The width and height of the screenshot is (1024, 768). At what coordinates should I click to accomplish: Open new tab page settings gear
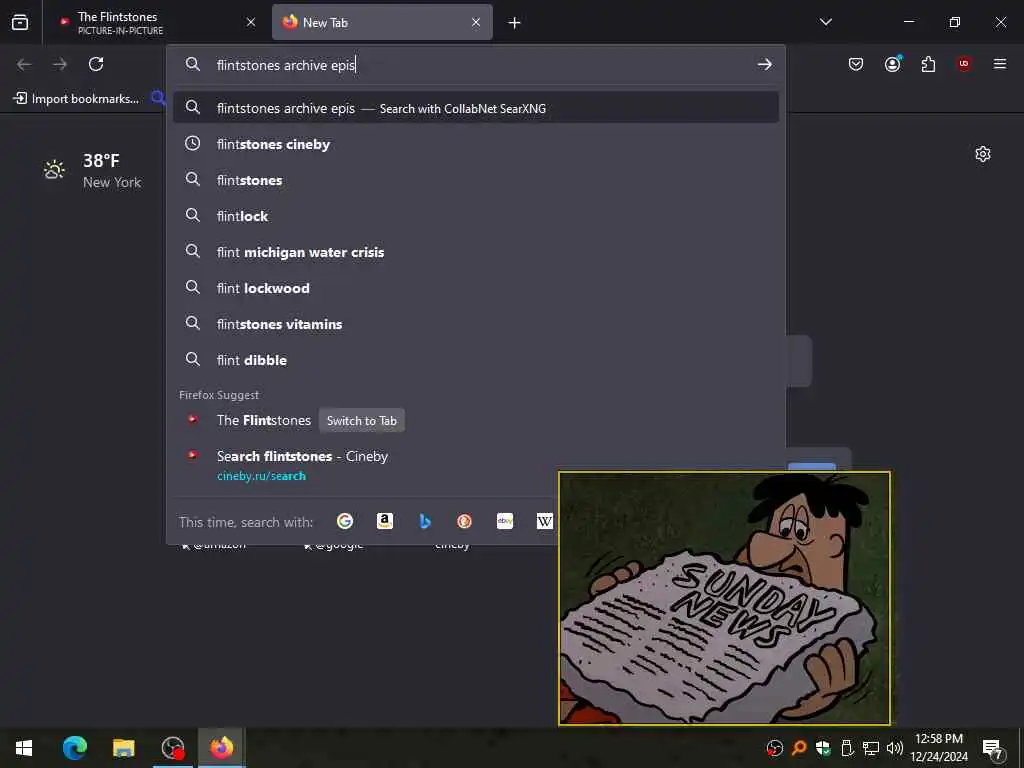coord(983,154)
